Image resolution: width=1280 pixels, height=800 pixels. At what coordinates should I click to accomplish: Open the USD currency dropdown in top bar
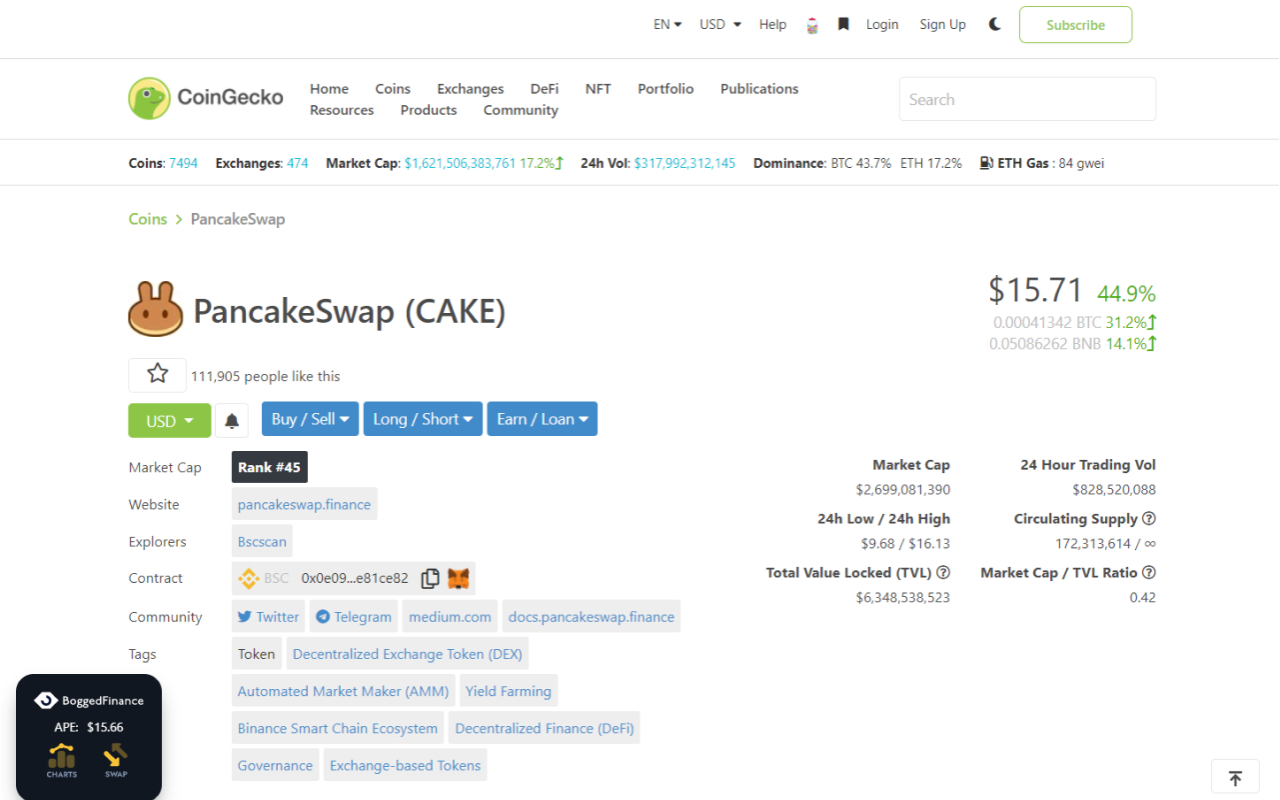(720, 24)
